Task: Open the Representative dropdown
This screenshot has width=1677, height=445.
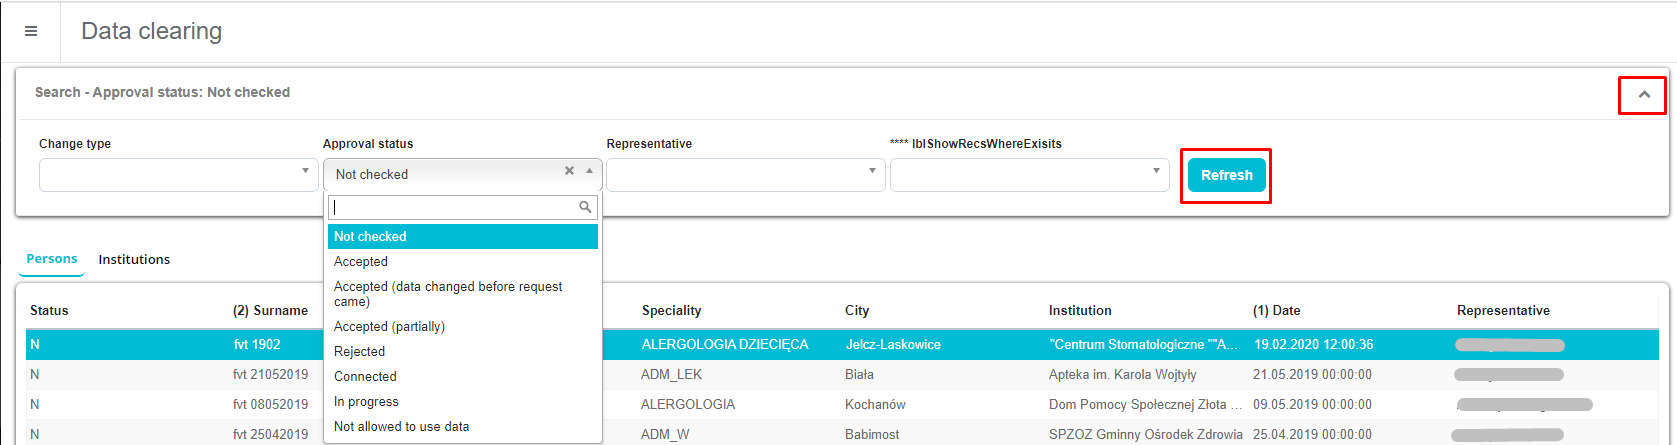Action: tap(745, 174)
